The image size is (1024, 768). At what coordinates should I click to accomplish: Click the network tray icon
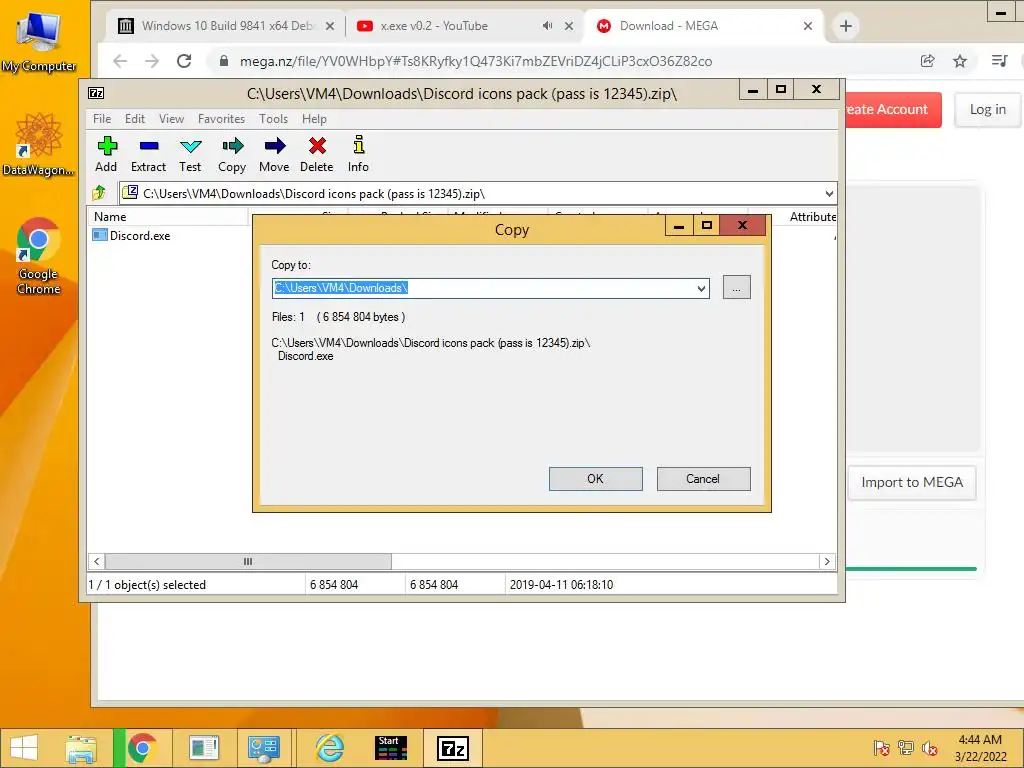906,748
